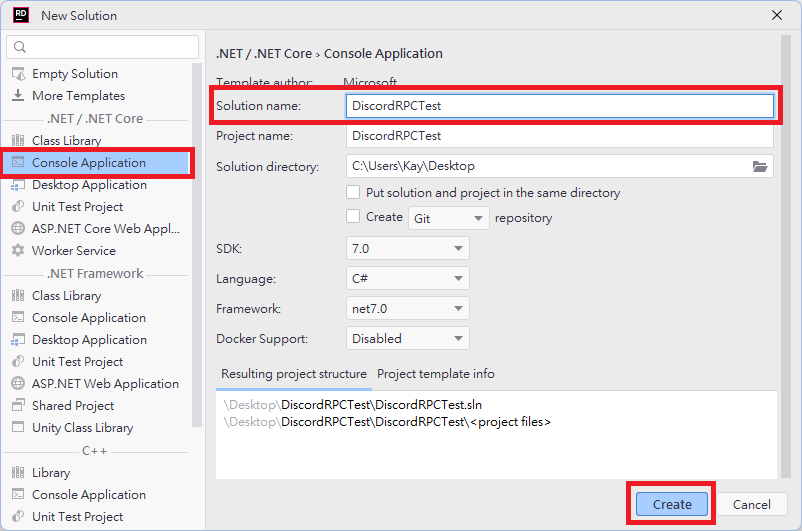Select .NET Core Class Library template
802x531 pixels.
pyautogui.click(x=66, y=141)
